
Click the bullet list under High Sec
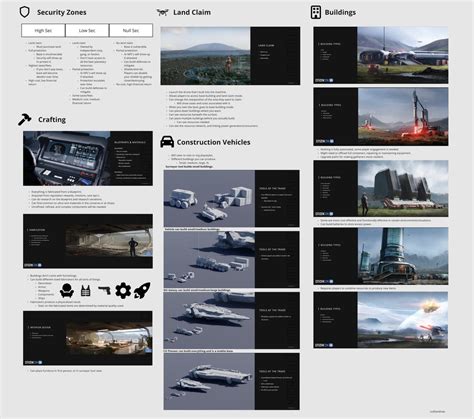(46, 64)
